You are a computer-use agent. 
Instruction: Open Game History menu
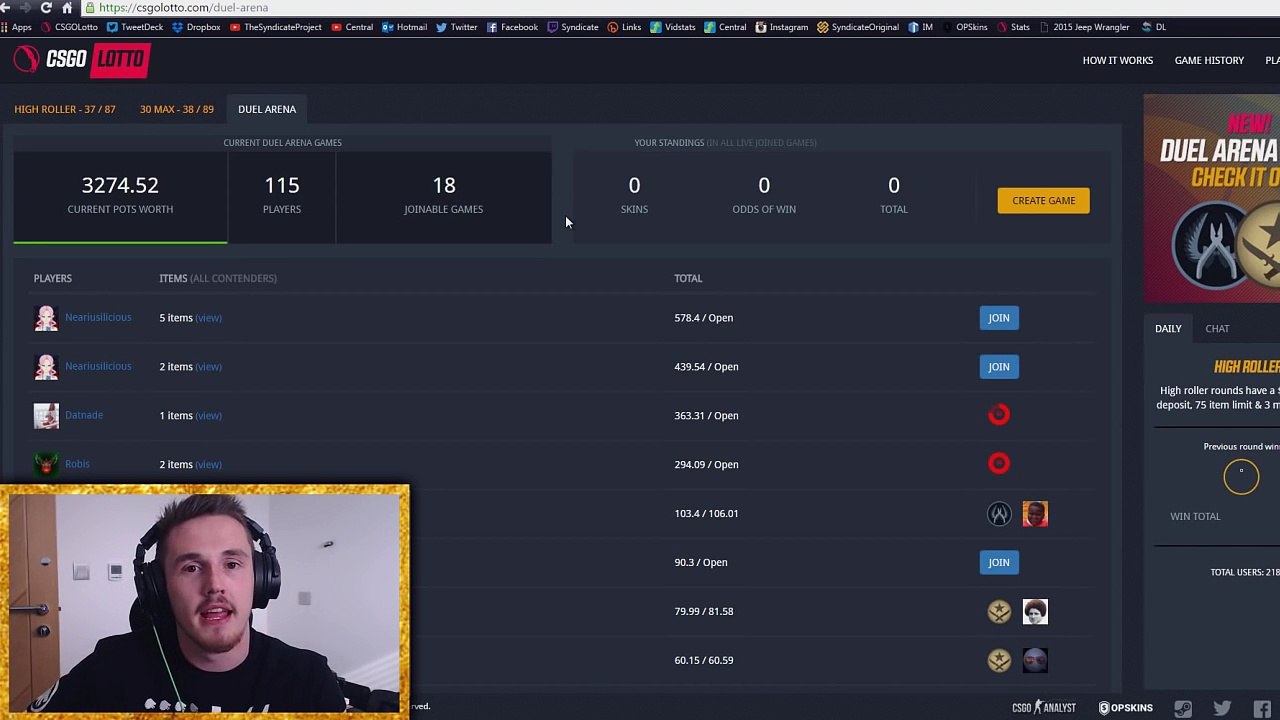(x=1209, y=60)
